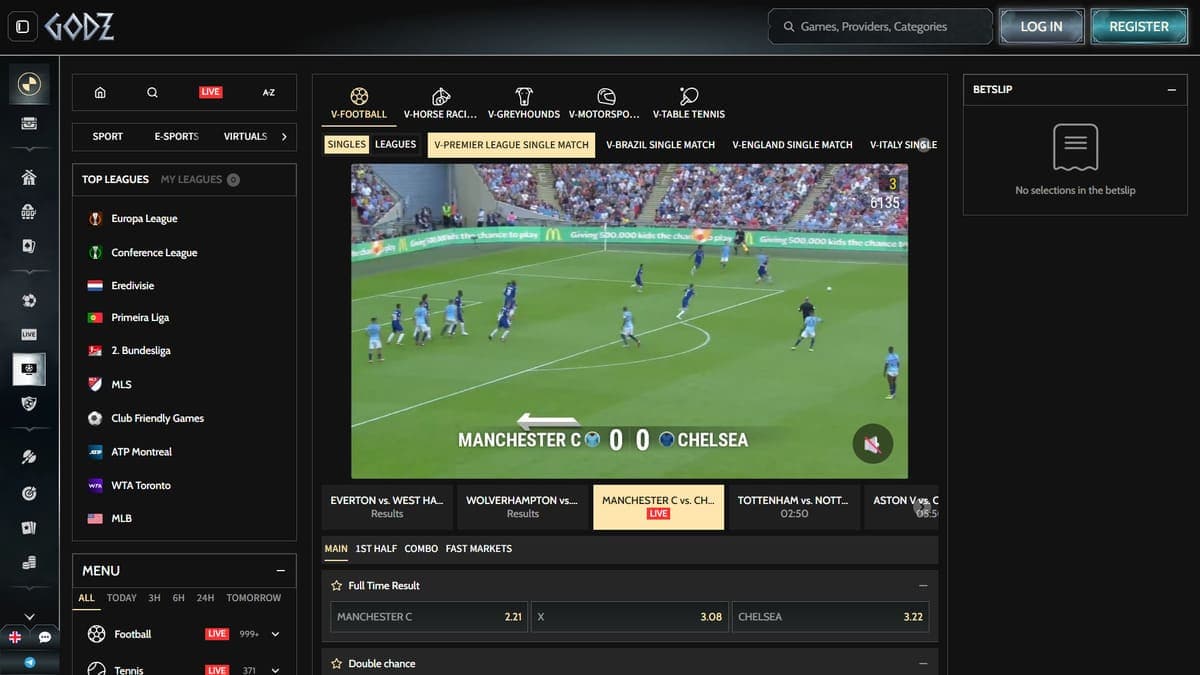
Task: Click the REGISTER button
Action: (1139, 27)
